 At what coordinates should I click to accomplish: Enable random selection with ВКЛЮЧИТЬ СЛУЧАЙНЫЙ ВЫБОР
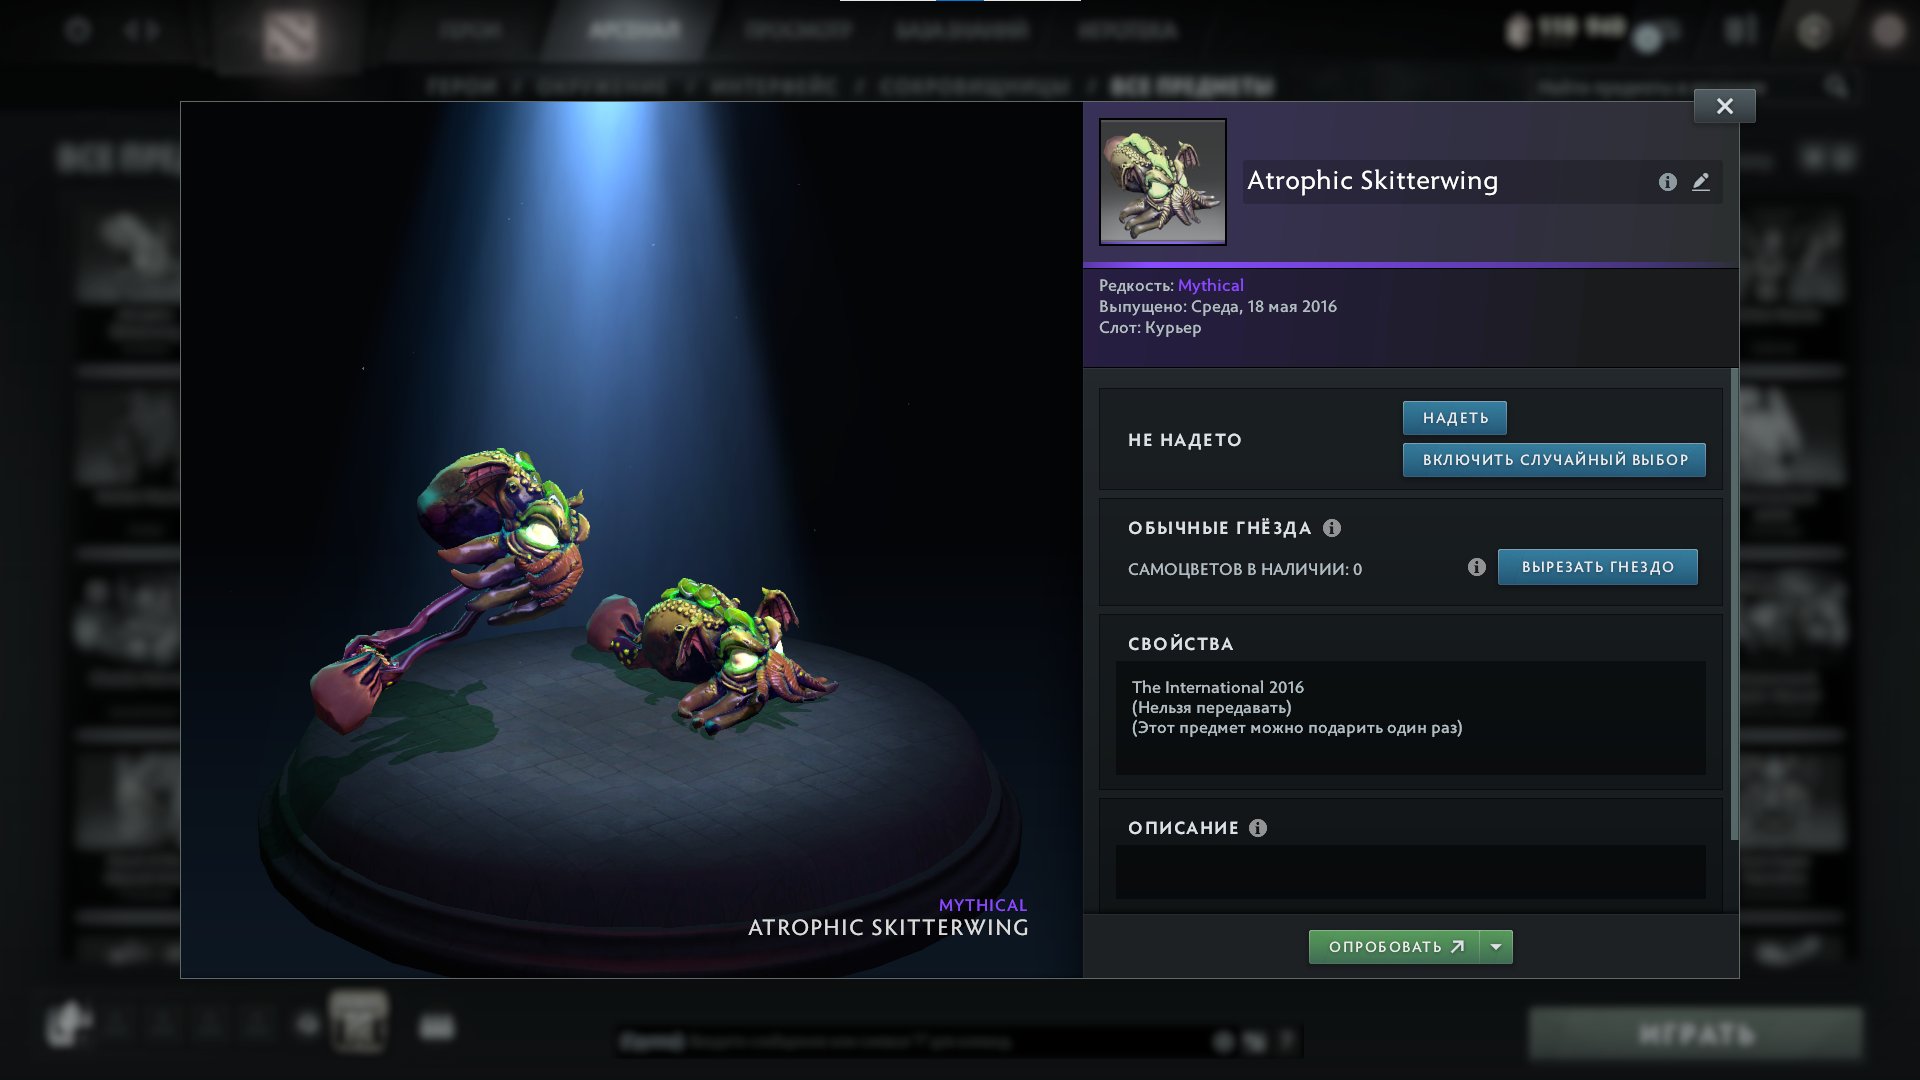(x=1554, y=460)
